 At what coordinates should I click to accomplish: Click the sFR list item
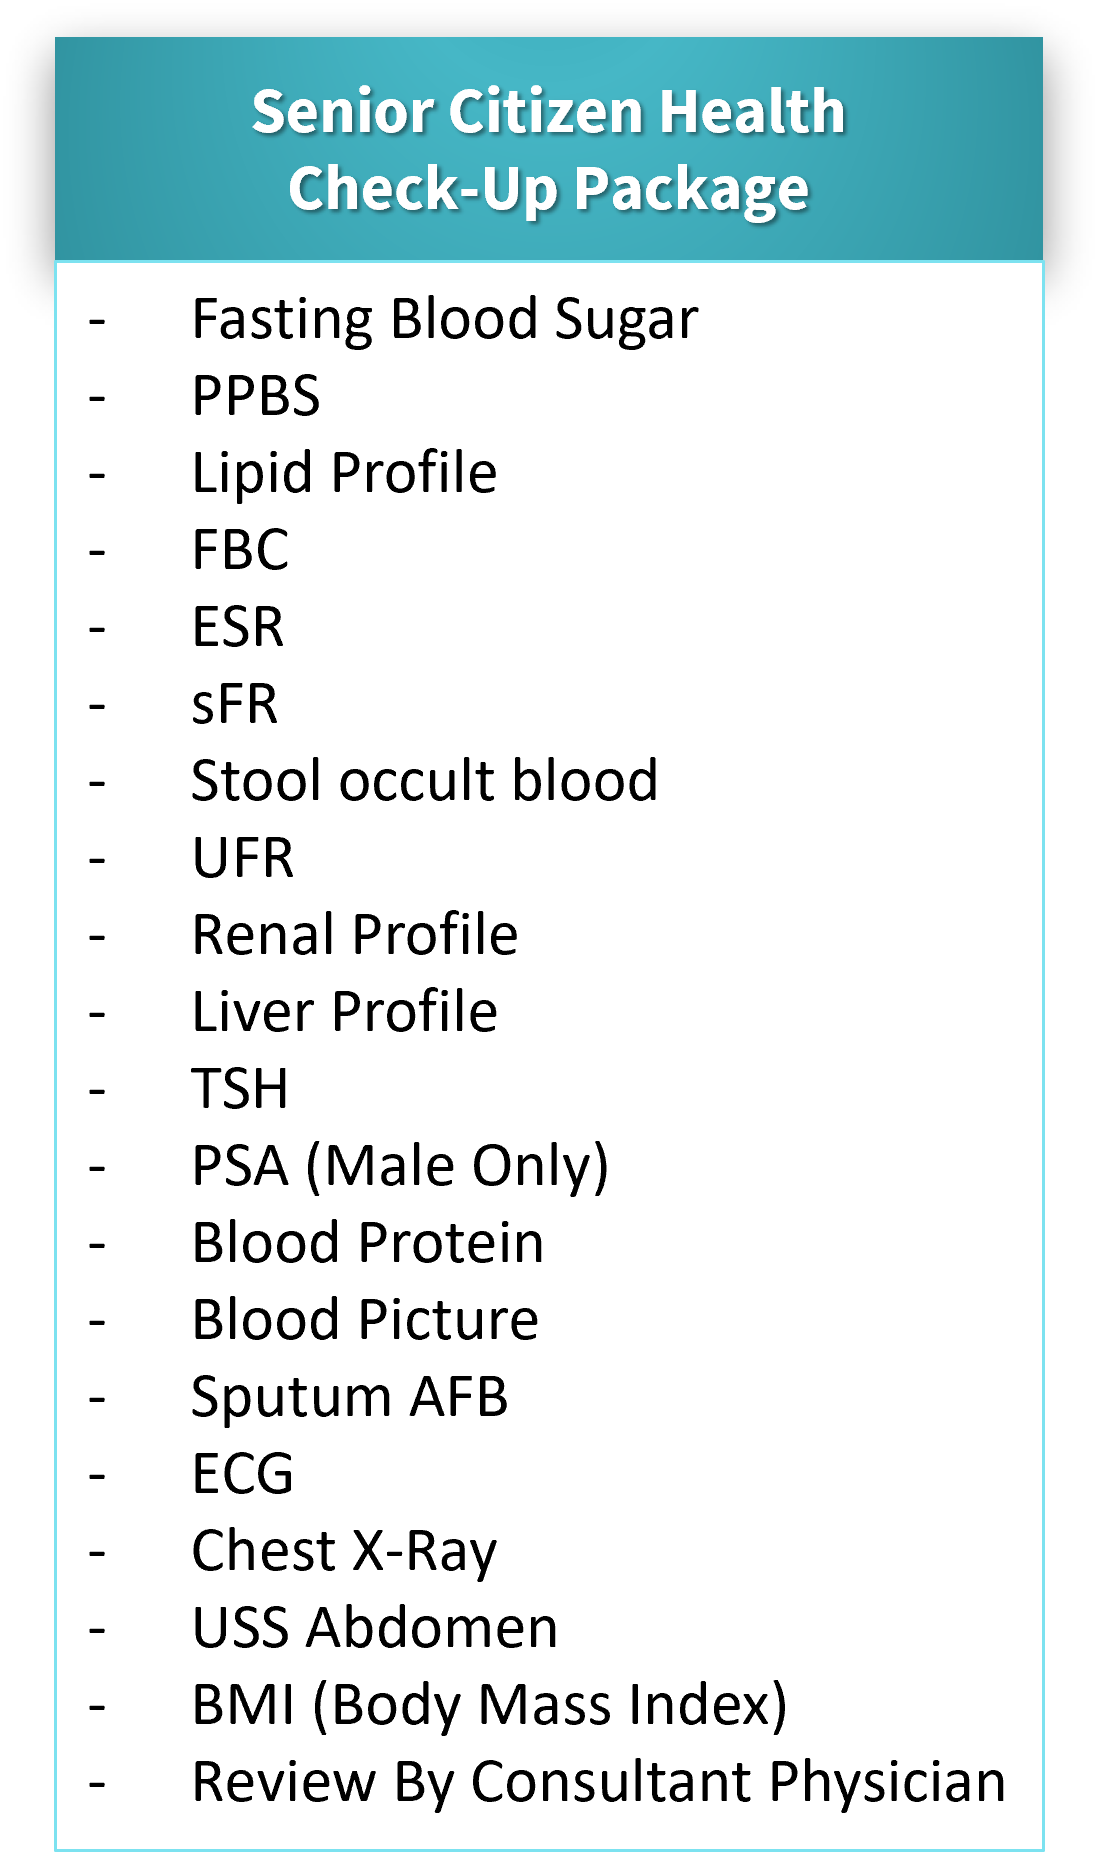tap(234, 704)
